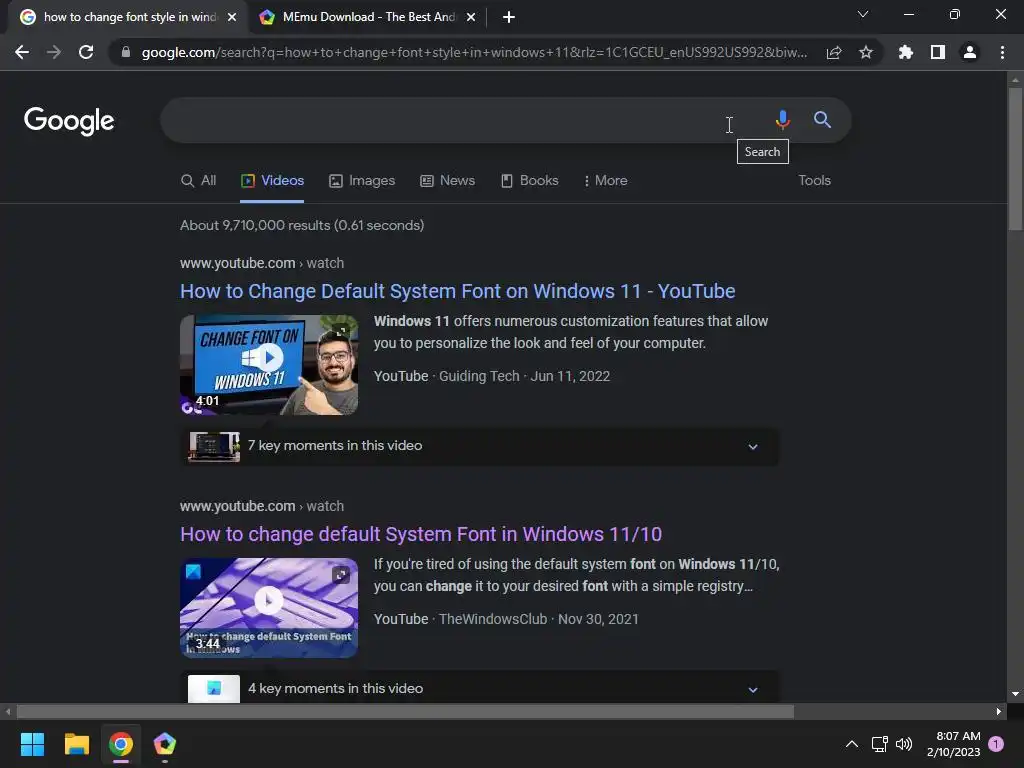Switch to News results
The width and height of the screenshot is (1024, 768).
pos(447,181)
